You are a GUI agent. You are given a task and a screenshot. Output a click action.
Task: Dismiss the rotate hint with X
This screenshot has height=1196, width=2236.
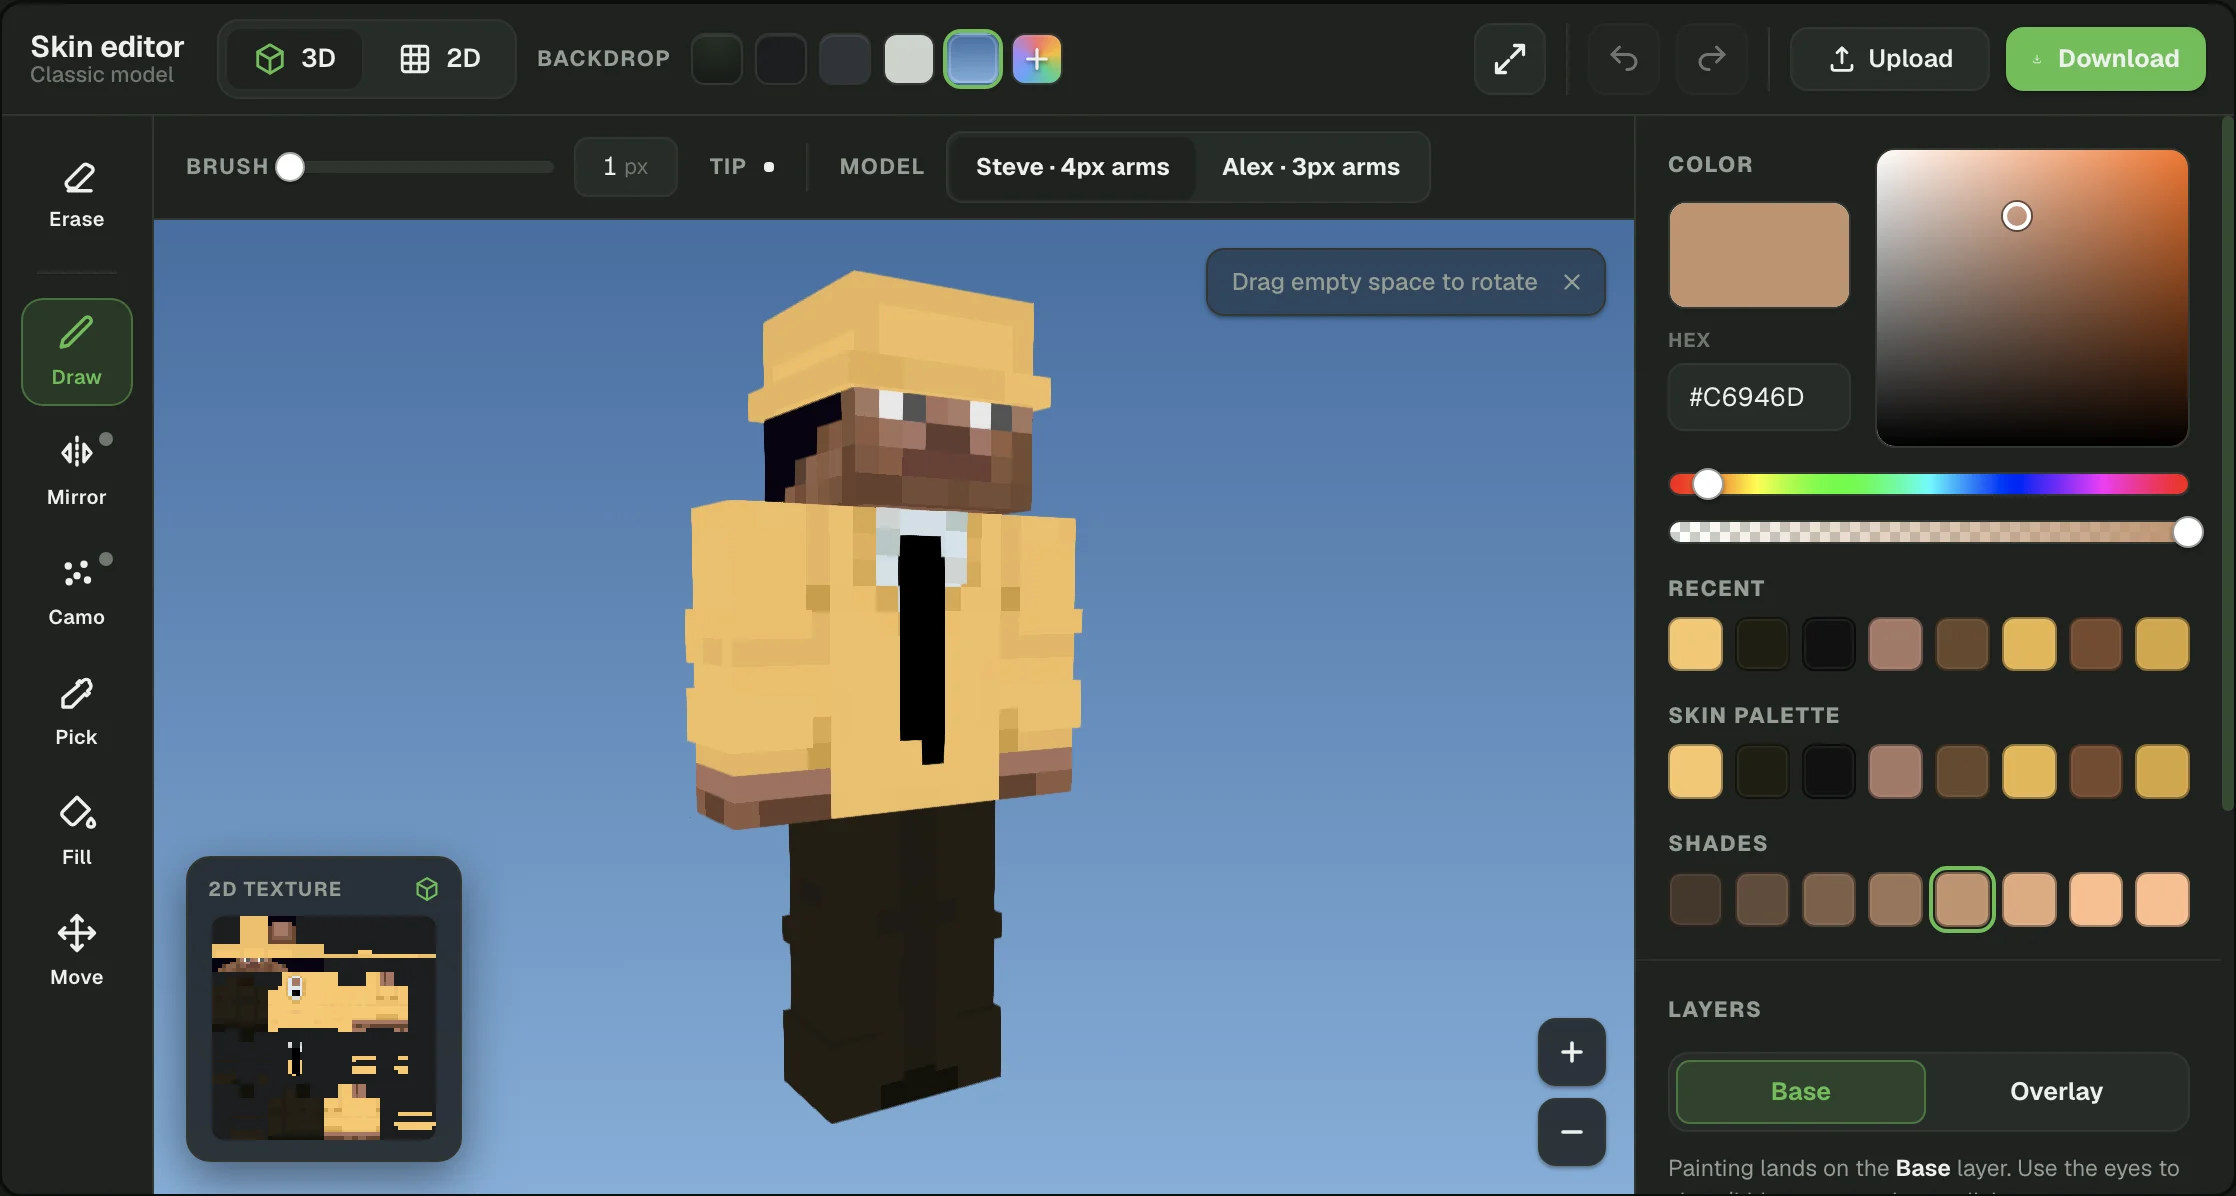[x=1572, y=282]
